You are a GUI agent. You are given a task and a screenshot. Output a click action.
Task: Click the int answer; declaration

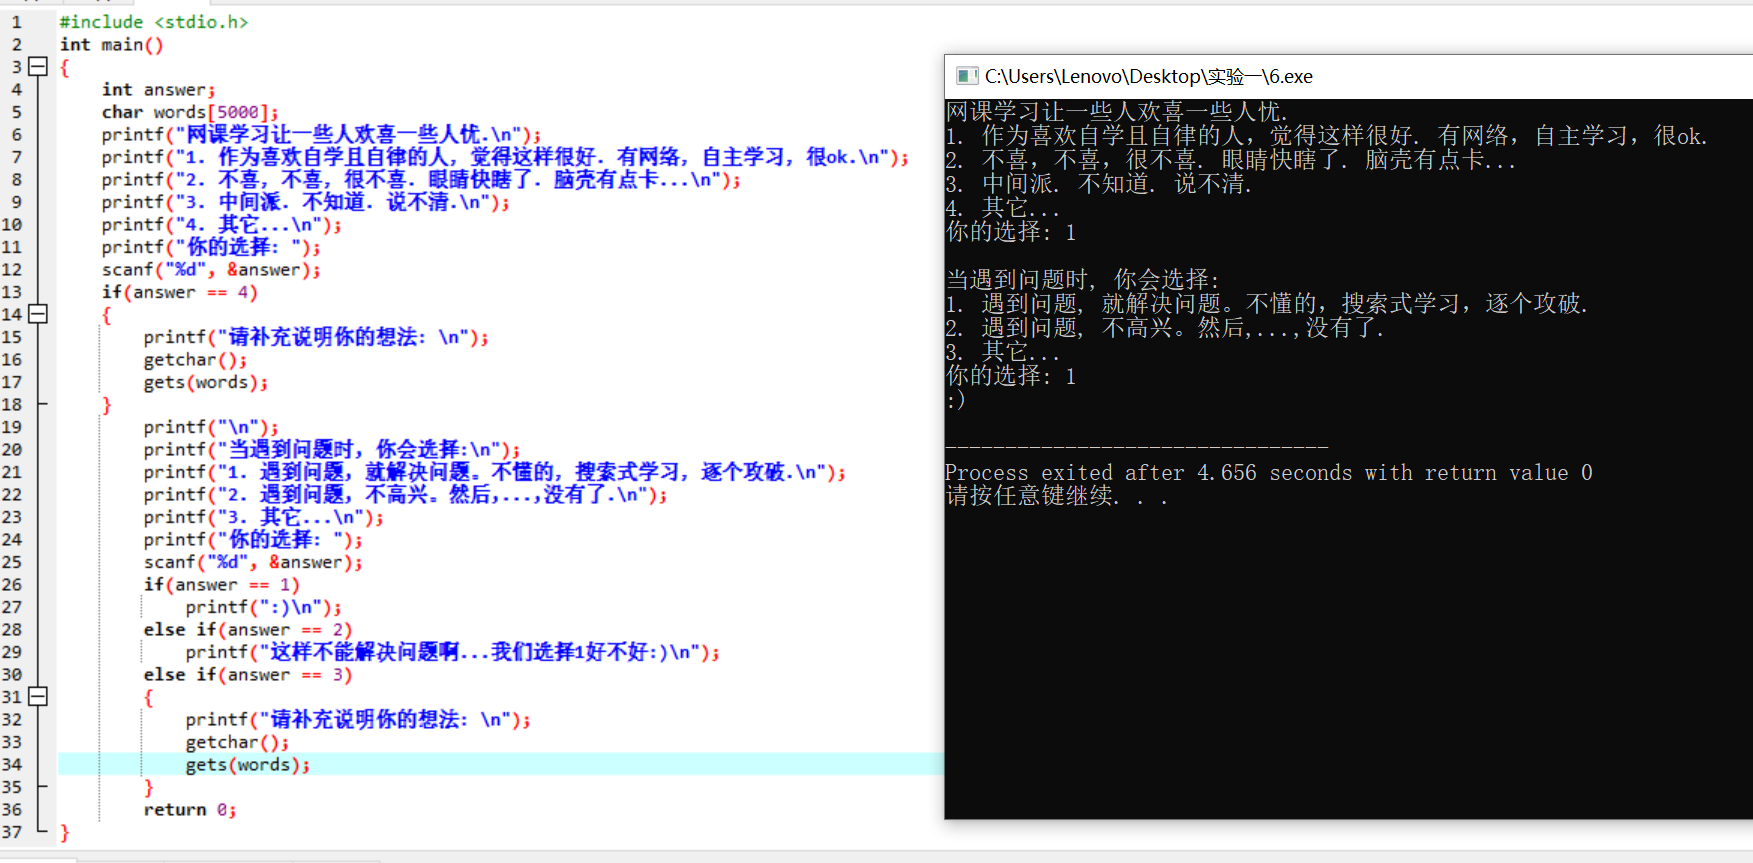tap(158, 89)
